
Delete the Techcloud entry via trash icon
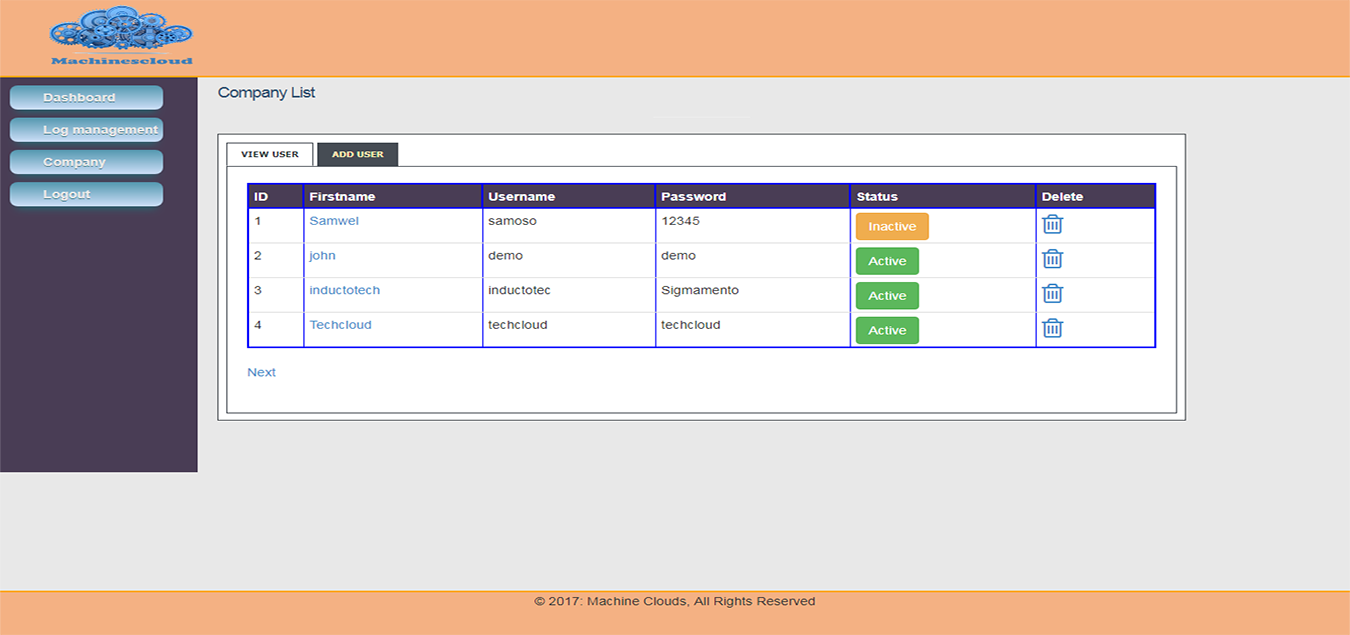pyautogui.click(x=1052, y=328)
